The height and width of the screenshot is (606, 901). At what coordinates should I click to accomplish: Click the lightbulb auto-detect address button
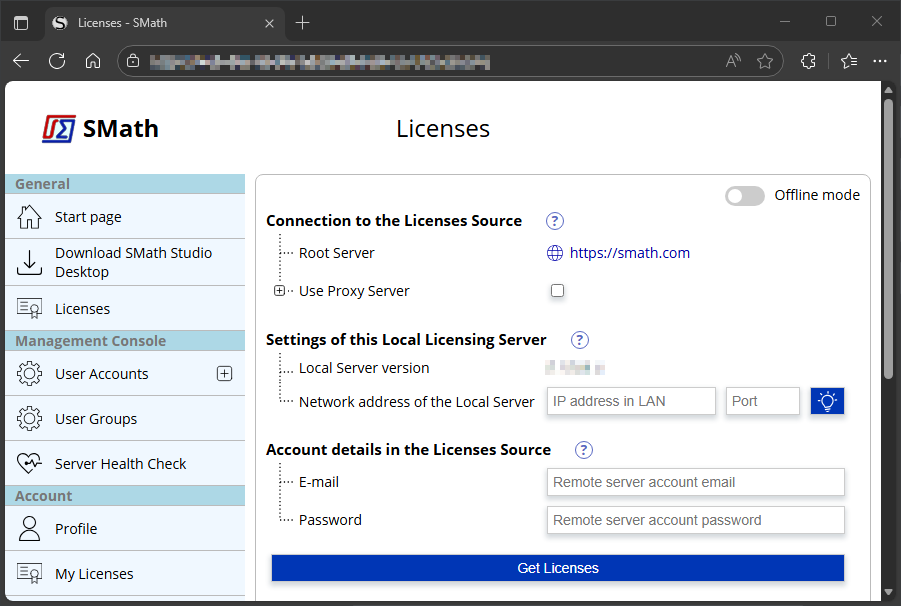pyautogui.click(x=827, y=401)
